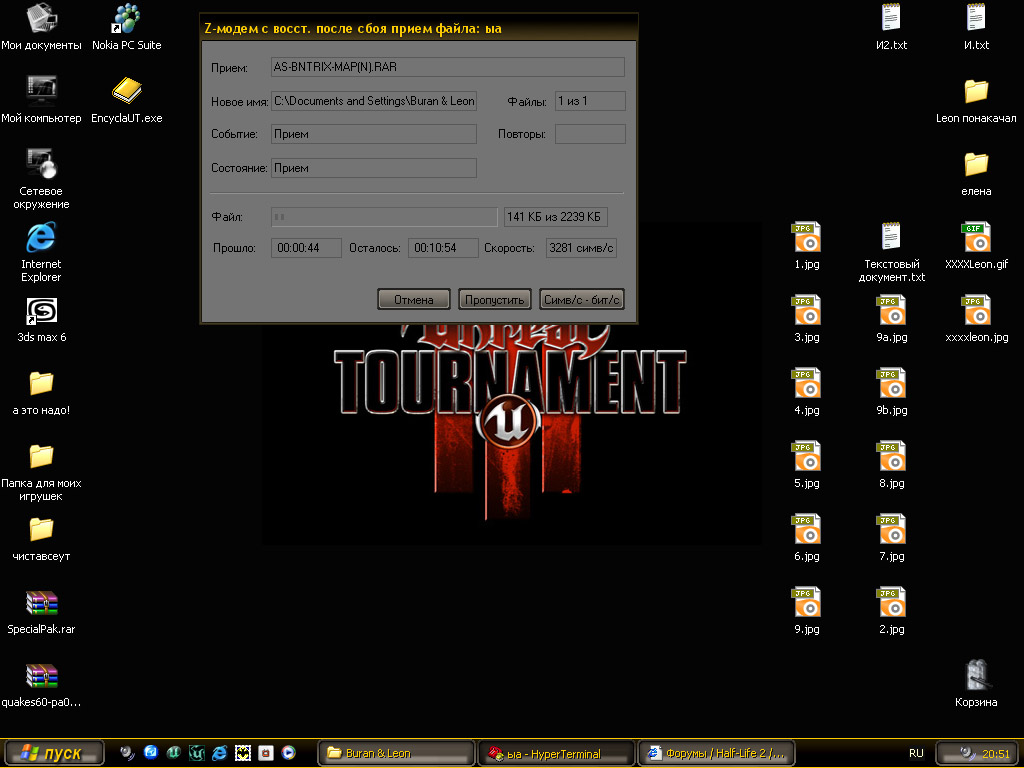This screenshot has width=1024, height=768.
Task: Switch to ыа - HyperTerminal taskbar window
Action: 556,754
